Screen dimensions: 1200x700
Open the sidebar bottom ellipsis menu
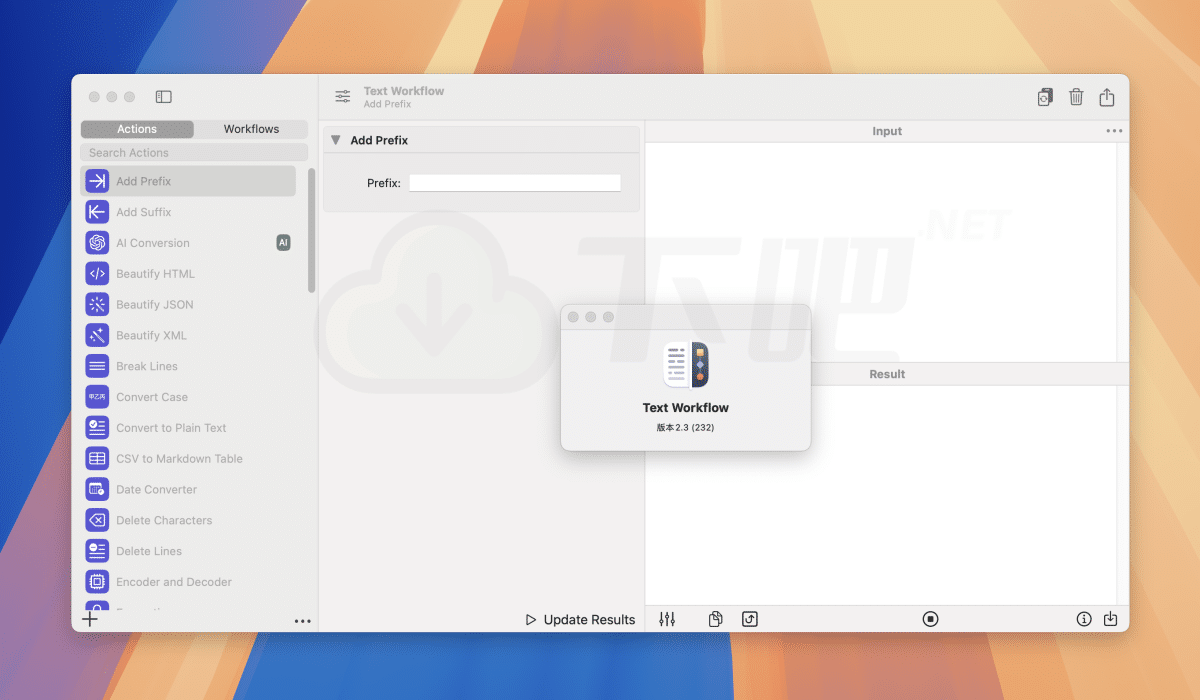303,621
